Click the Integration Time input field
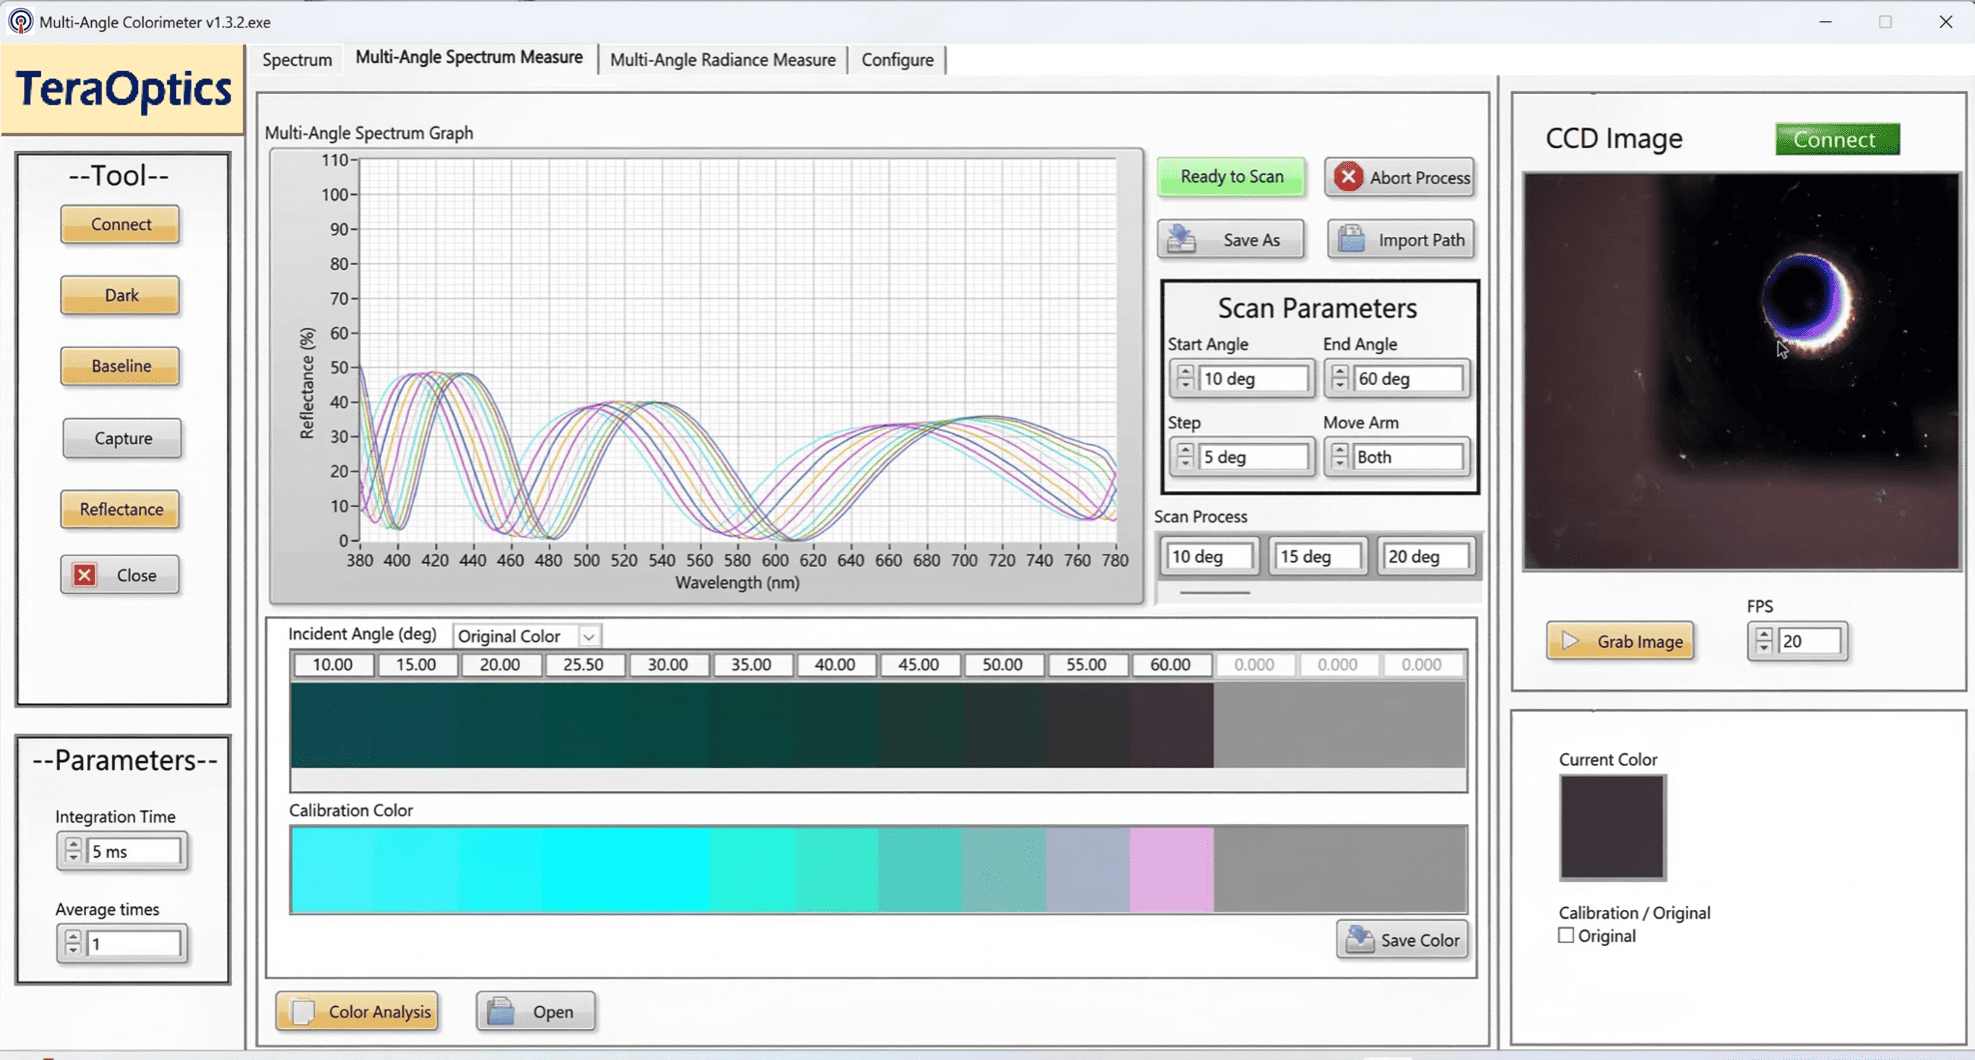The image size is (1975, 1060). coord(134,851)
